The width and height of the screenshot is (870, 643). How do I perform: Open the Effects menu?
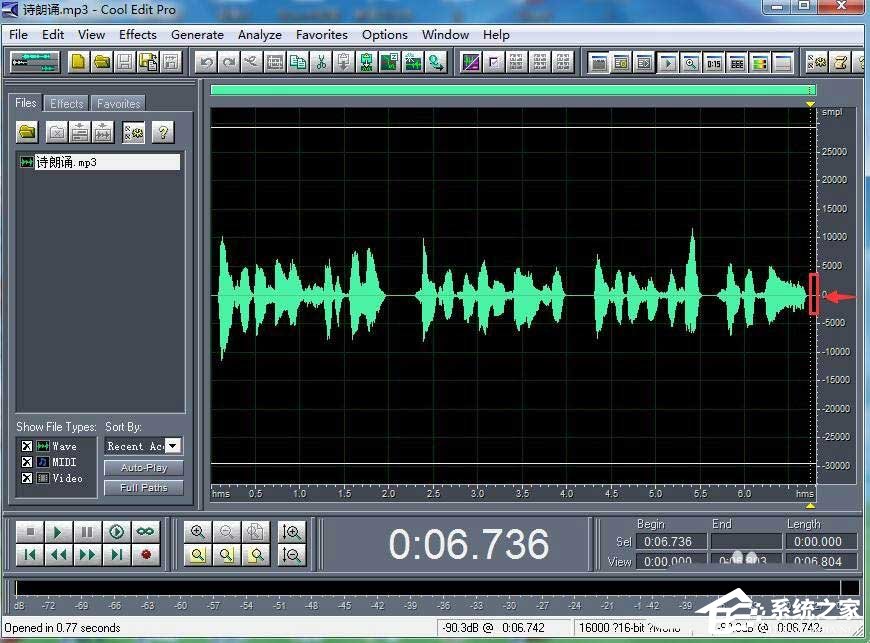[138, 34]
